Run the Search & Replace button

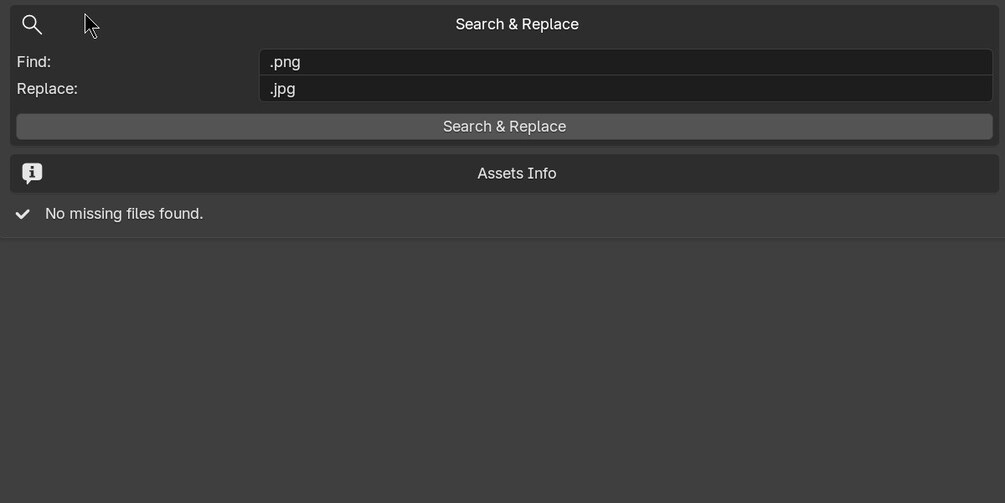(x=504, y=126)
